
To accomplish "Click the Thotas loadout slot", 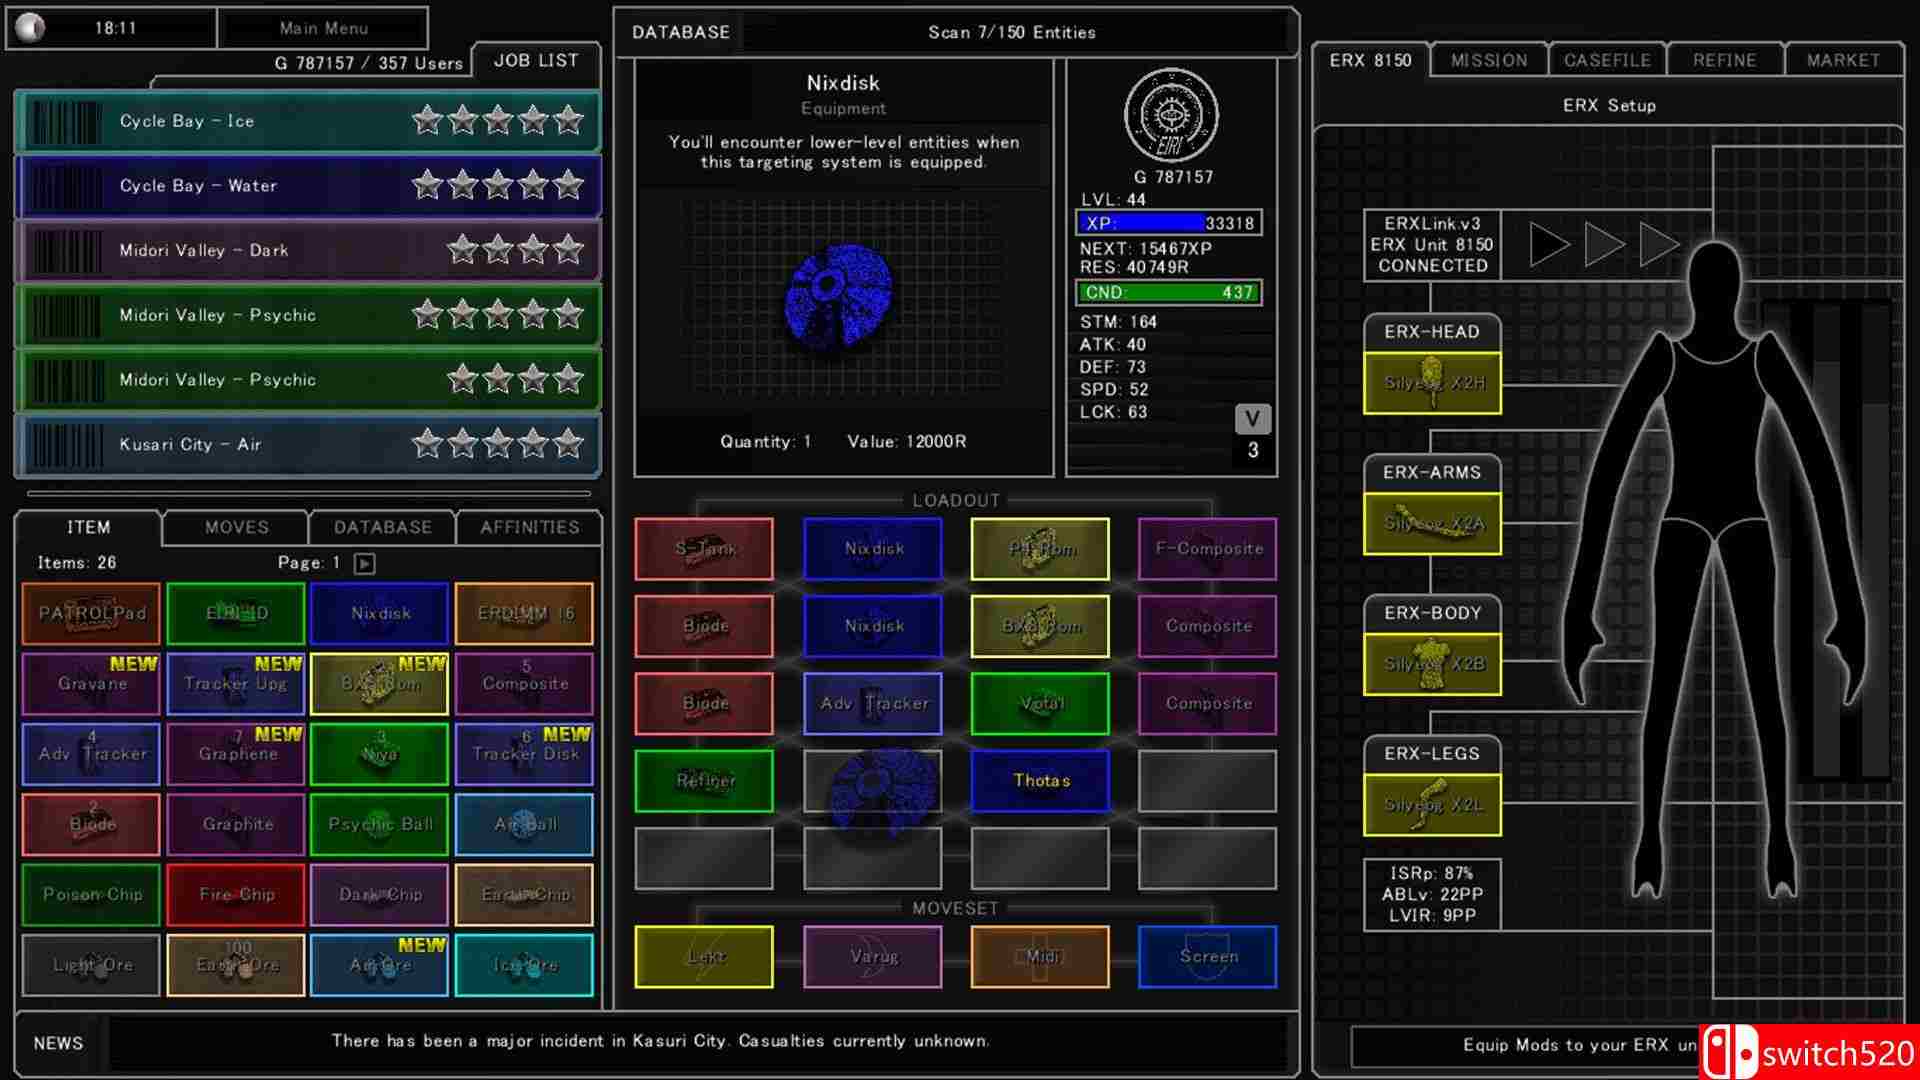I will pos(1040,780).
